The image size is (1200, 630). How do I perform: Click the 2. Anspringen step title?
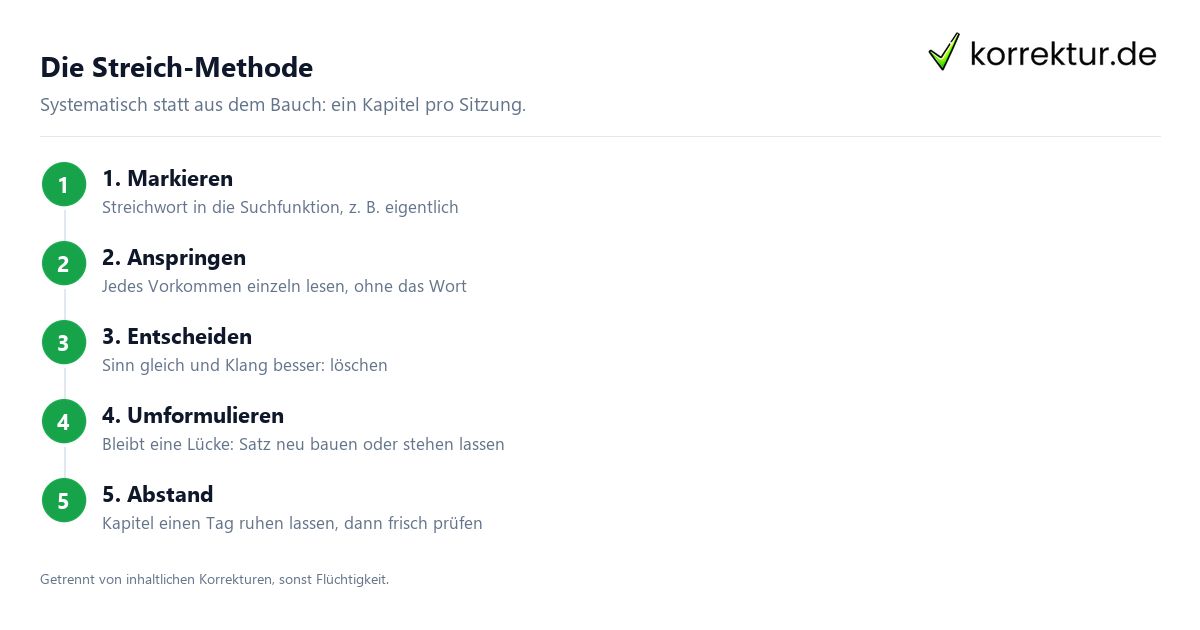[x=174, y=258]
